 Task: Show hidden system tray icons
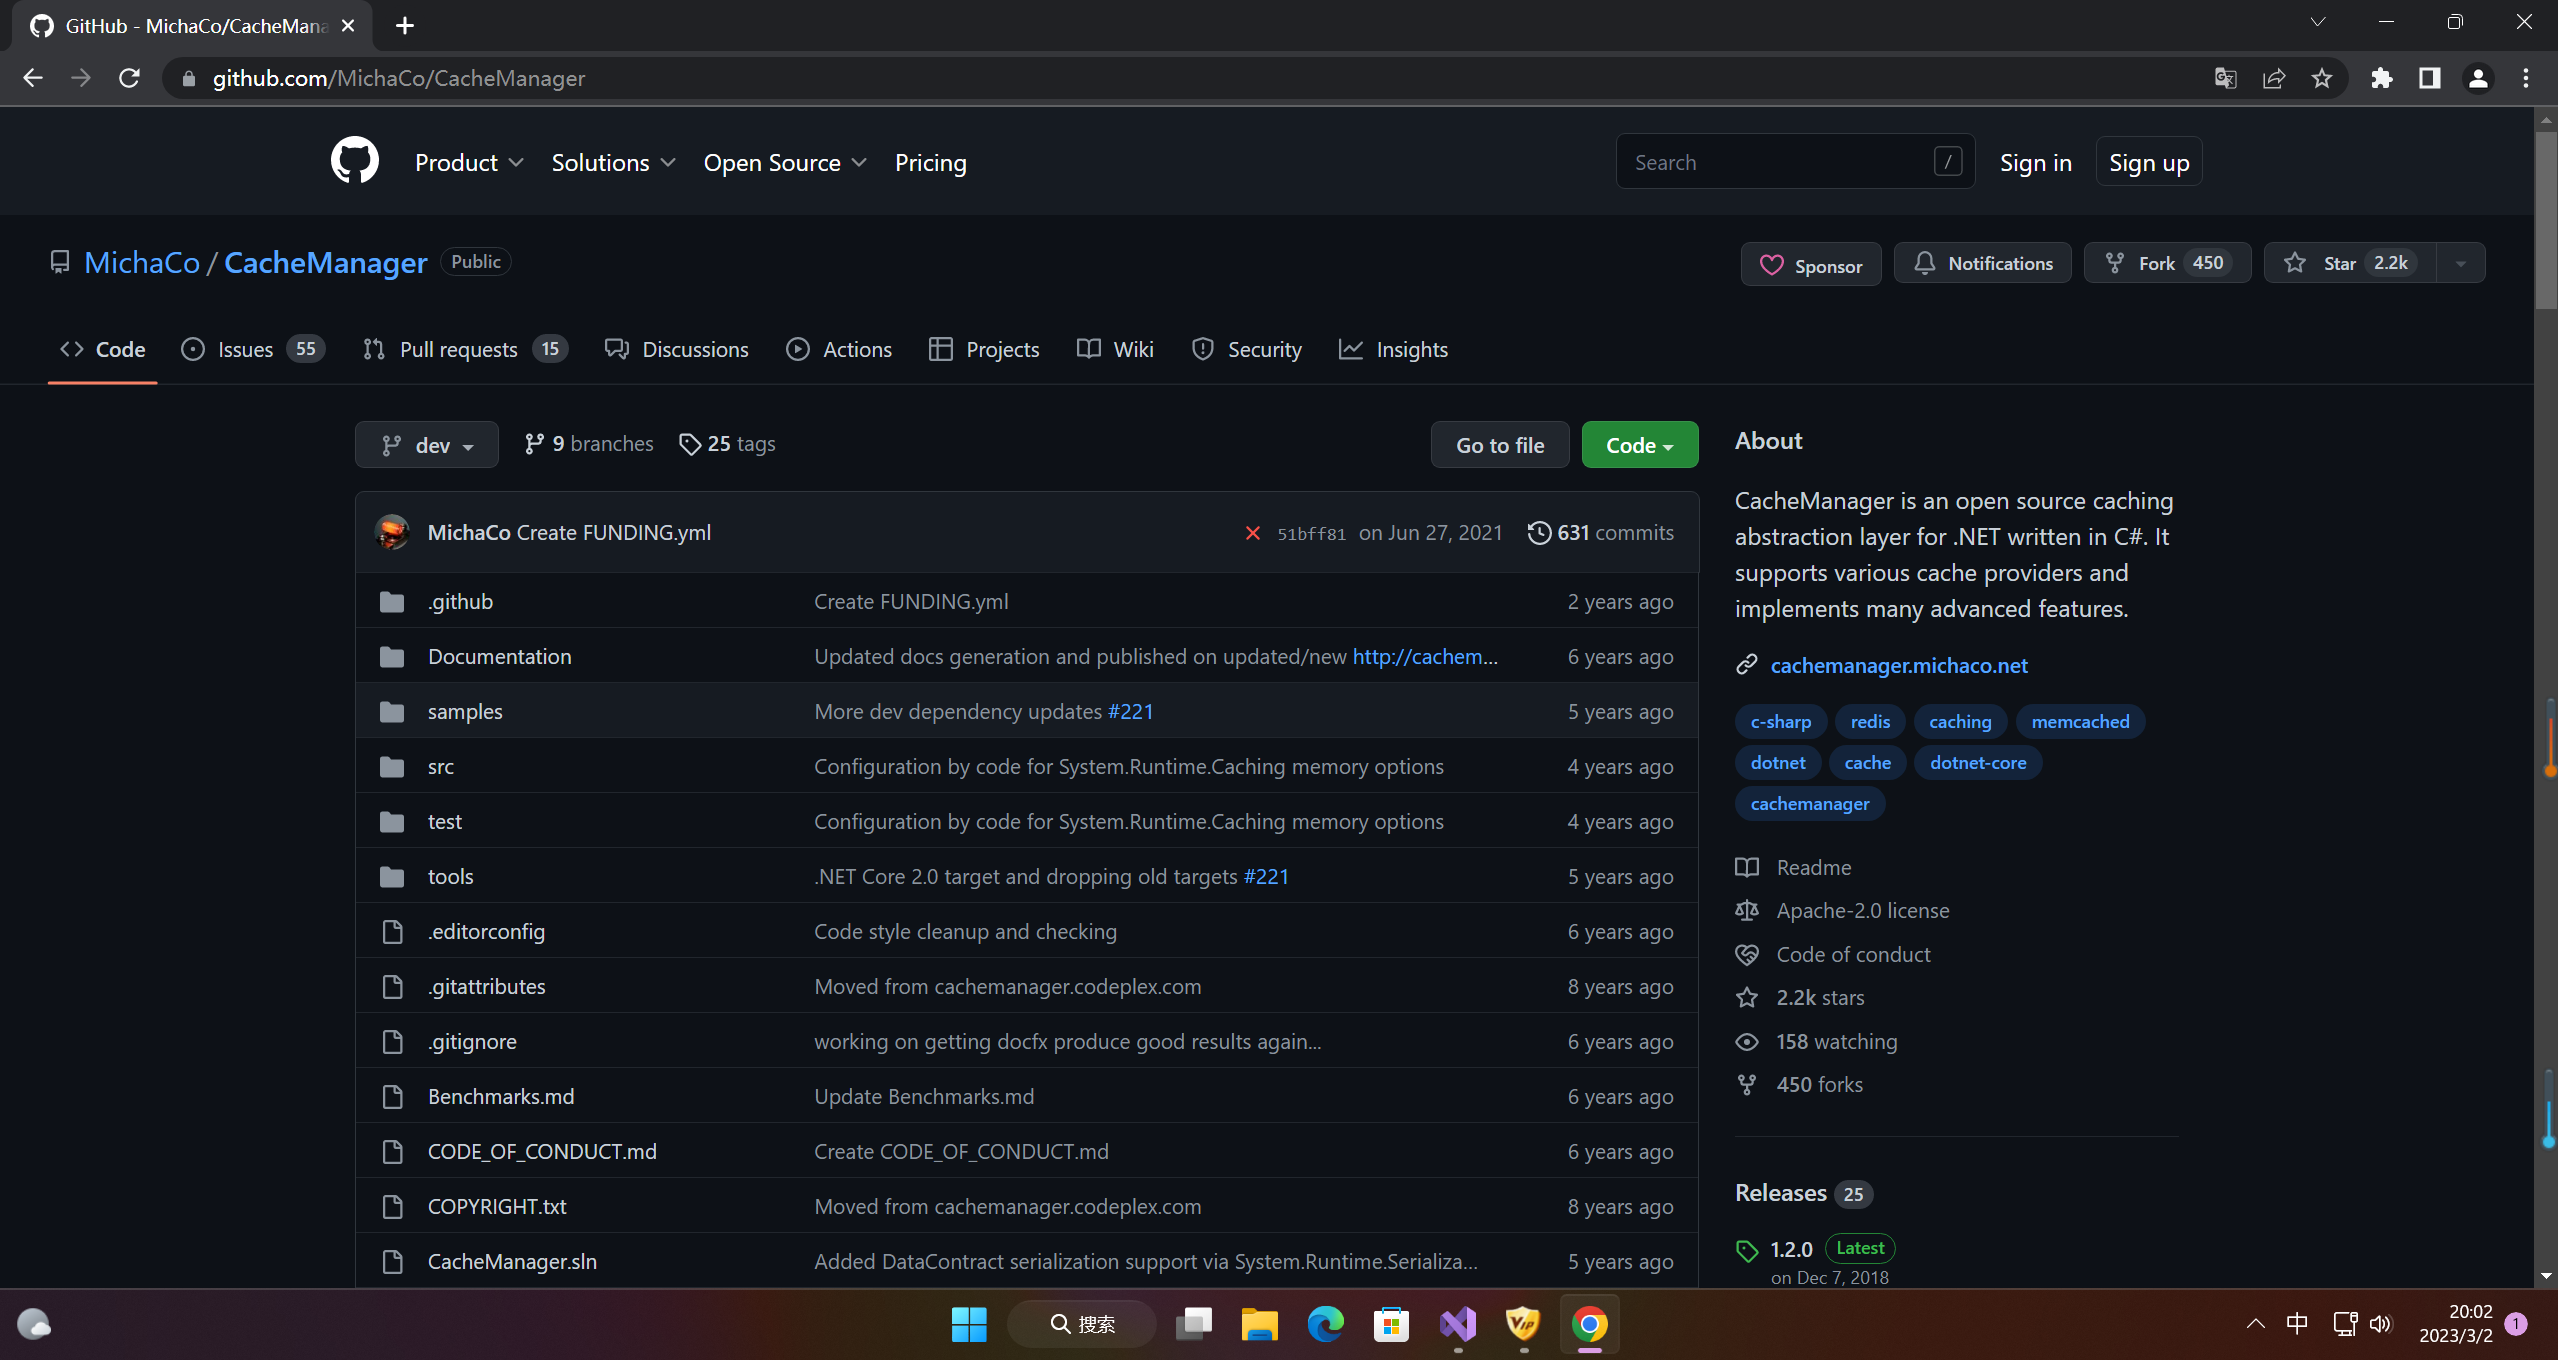click(x=2255, y=1324)
